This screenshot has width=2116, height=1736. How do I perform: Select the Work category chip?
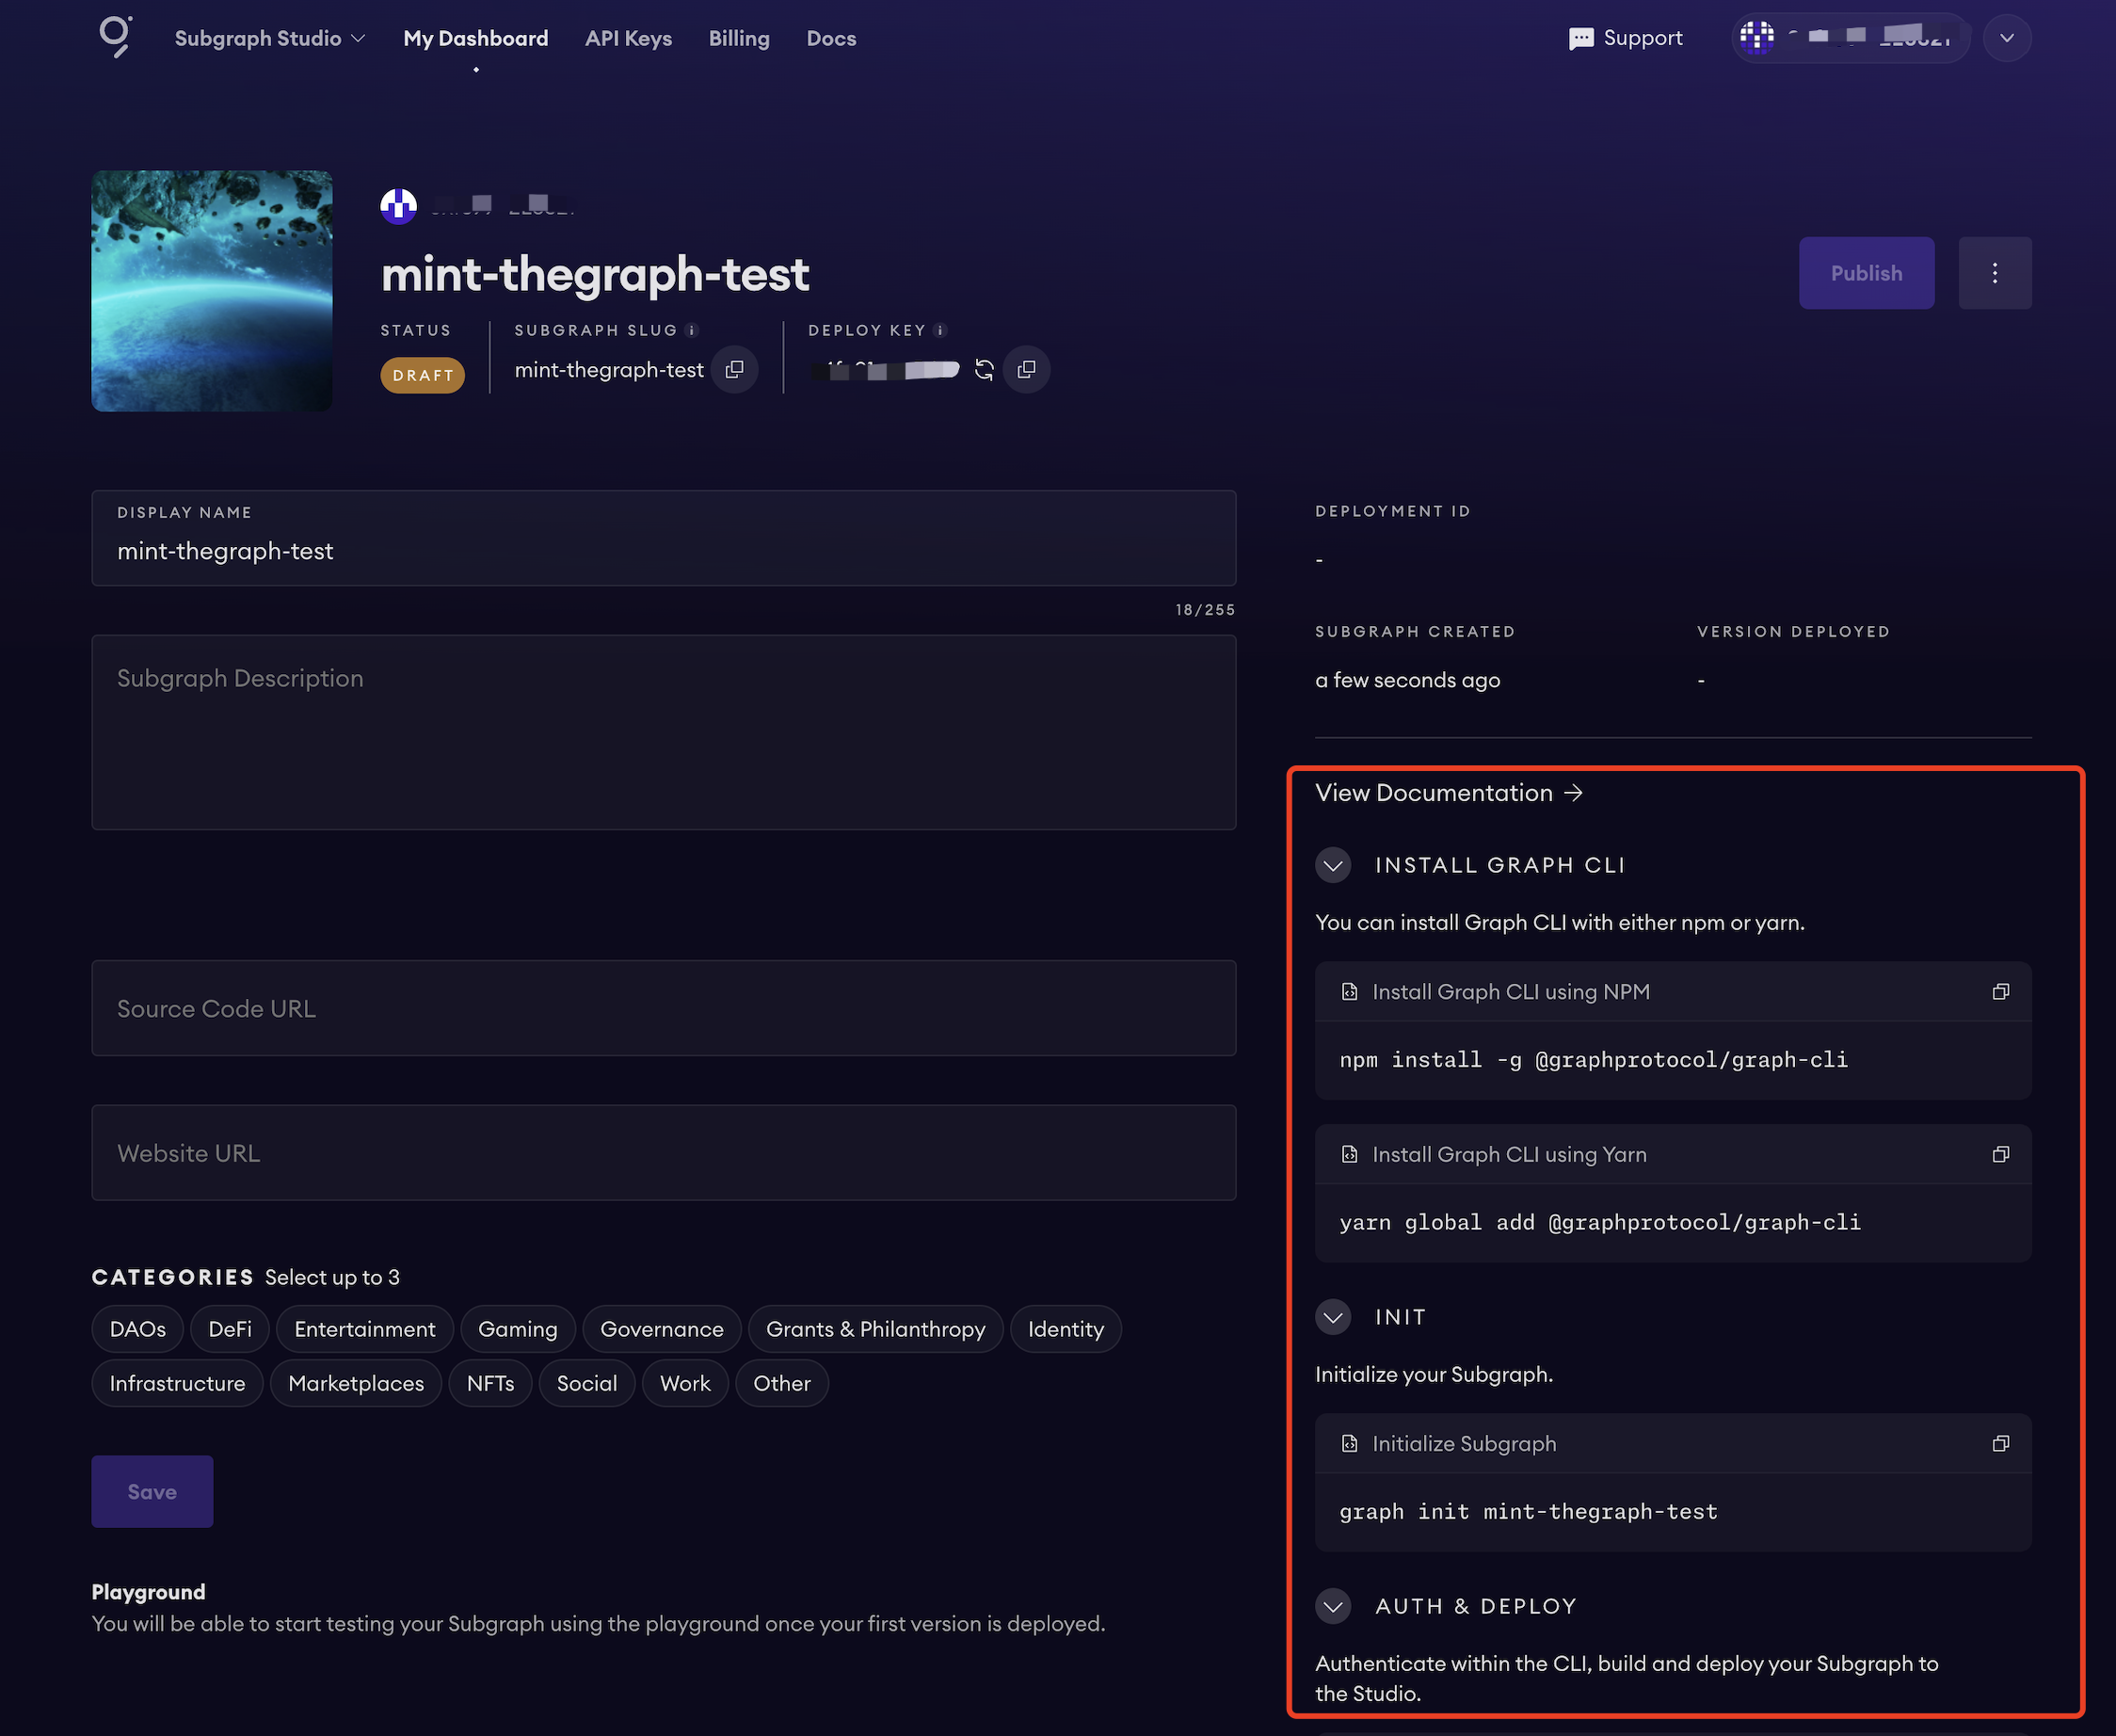click(x=685, y=1383)
